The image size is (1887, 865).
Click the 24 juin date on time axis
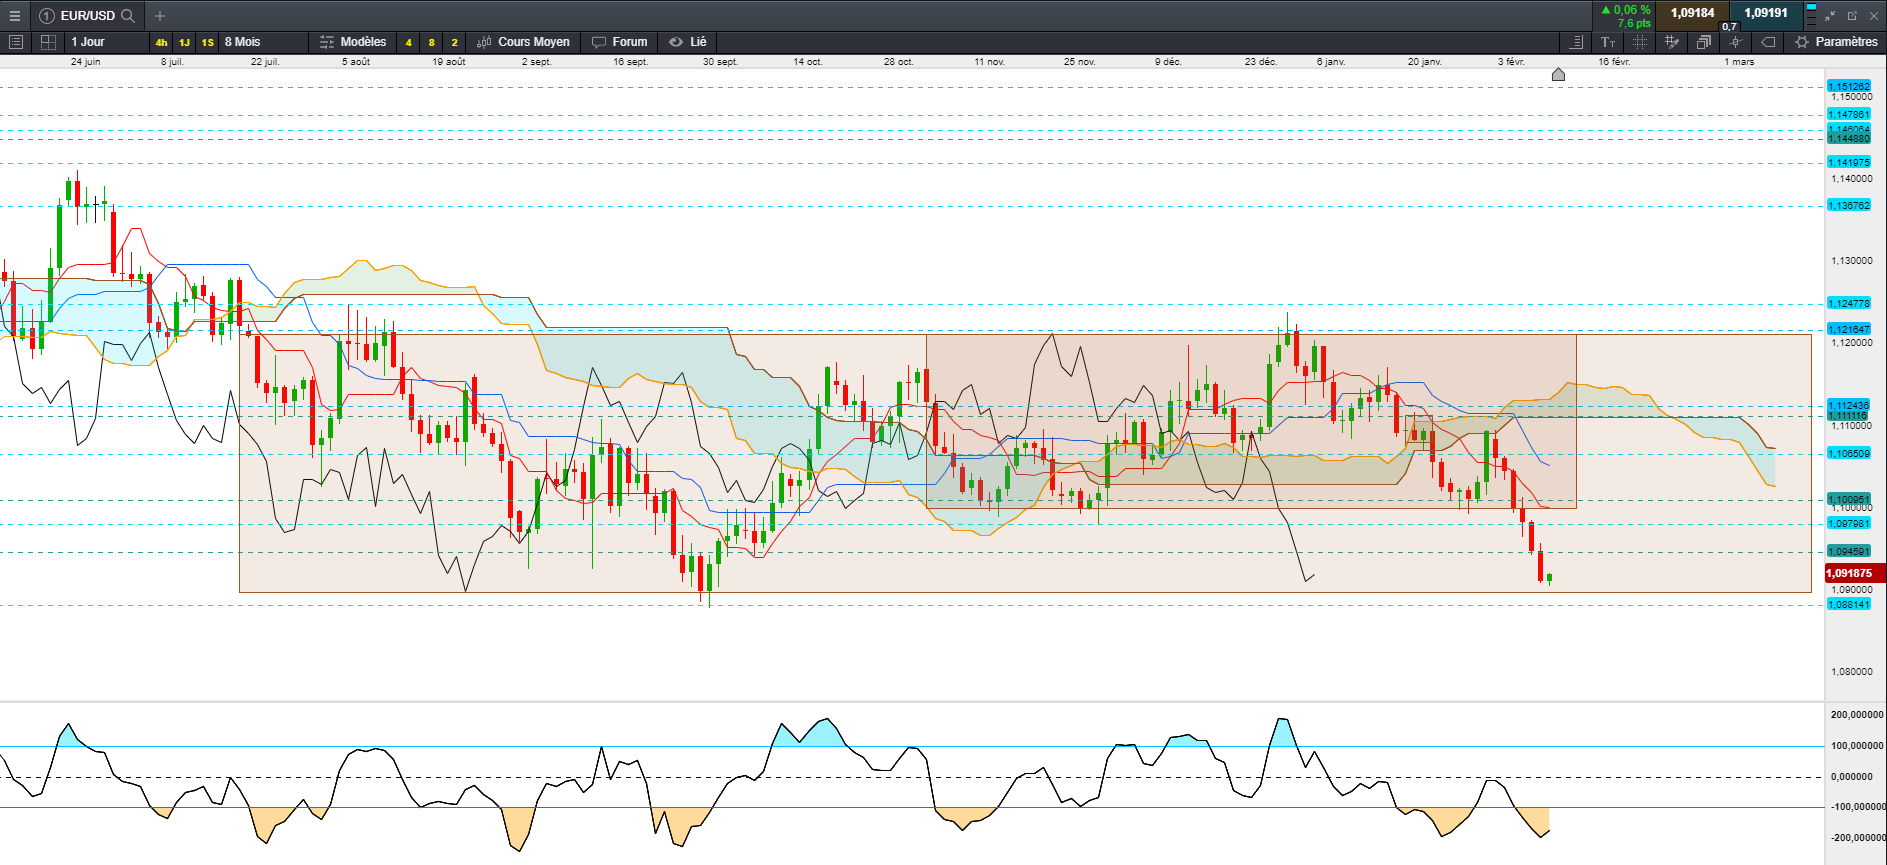(x=86, y=62)
